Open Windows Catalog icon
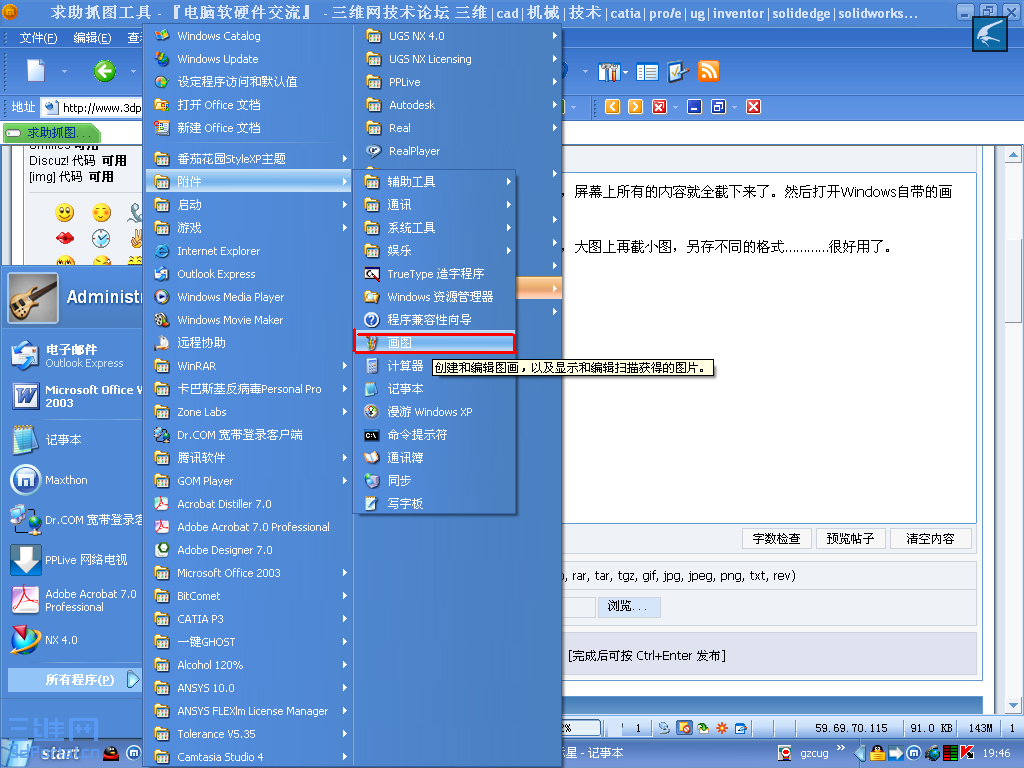The width and height of the screenshot is (1024, 768). coord(161,36)
